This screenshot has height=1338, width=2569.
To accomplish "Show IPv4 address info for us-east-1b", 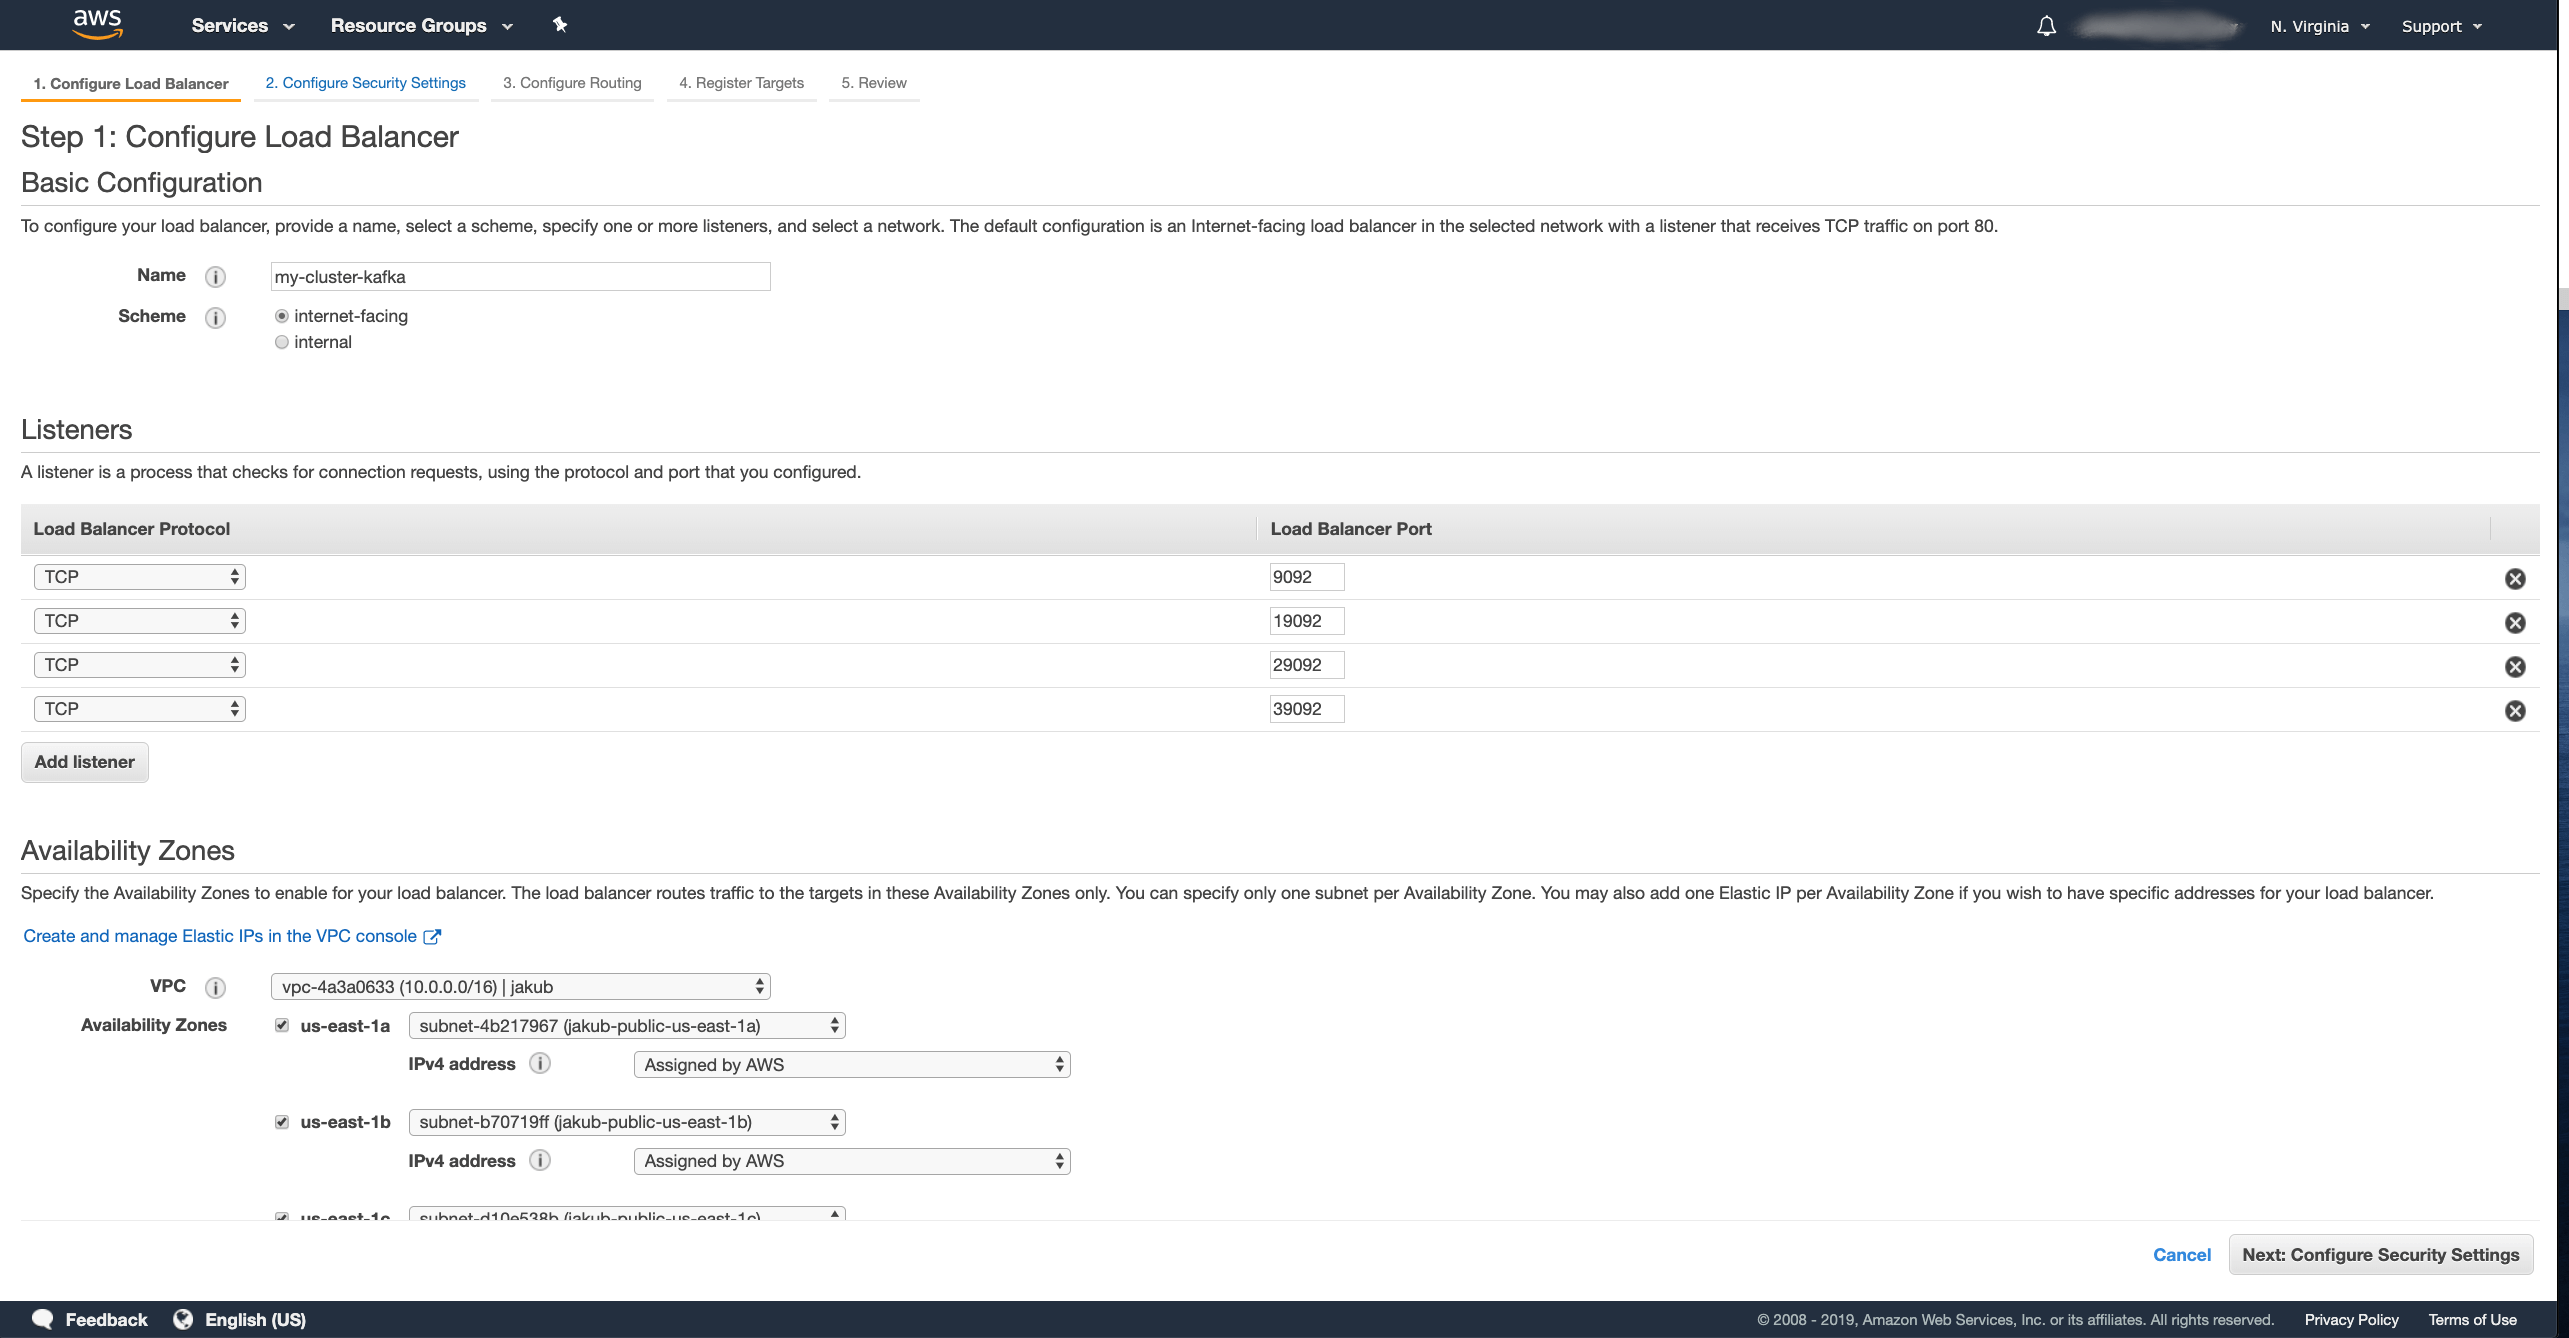I will click(540, 1161).
